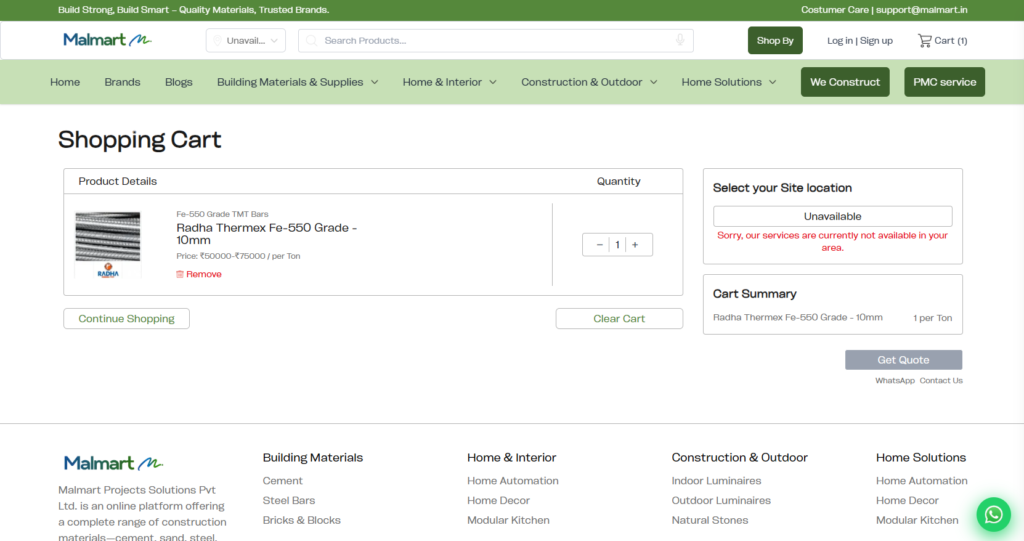Click the Sign up link
This screenshot has width=1024, height=541.
tap(876, 41)
